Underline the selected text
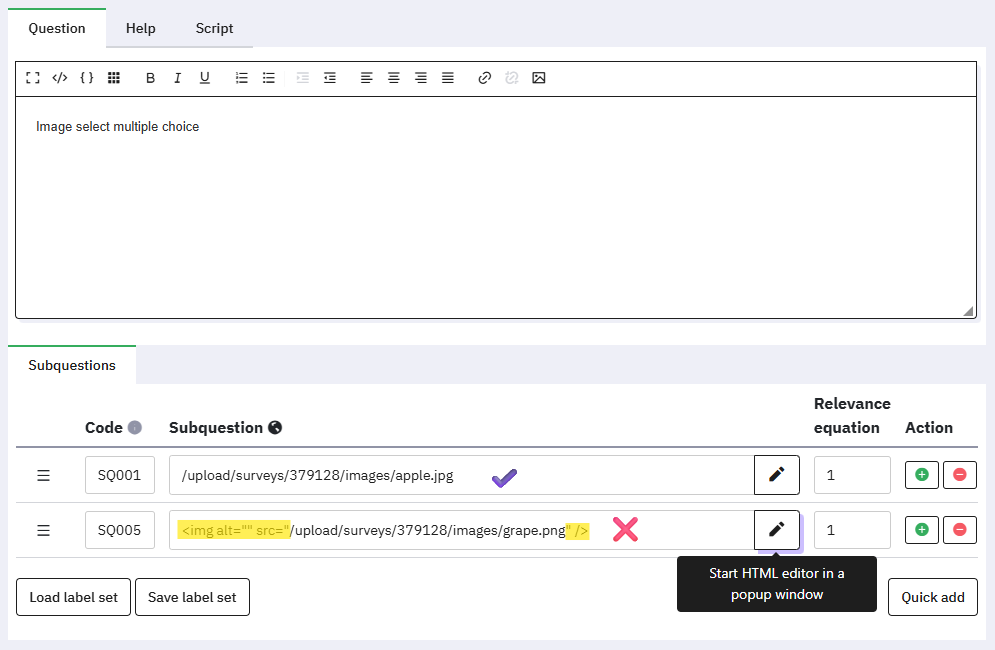Viewport: 995px width, 650px height. point(204,78)
